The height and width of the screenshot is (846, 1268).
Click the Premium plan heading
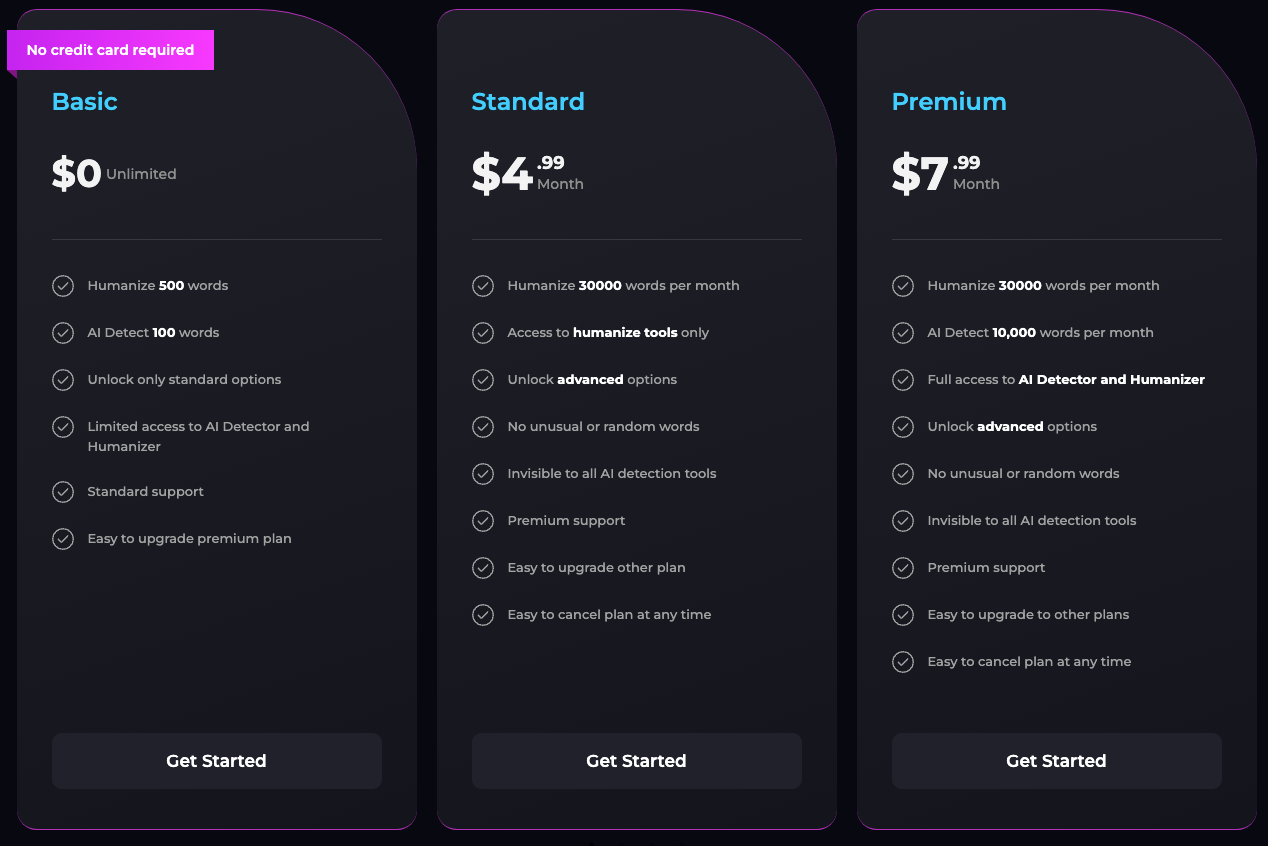(x=949, y=102)
